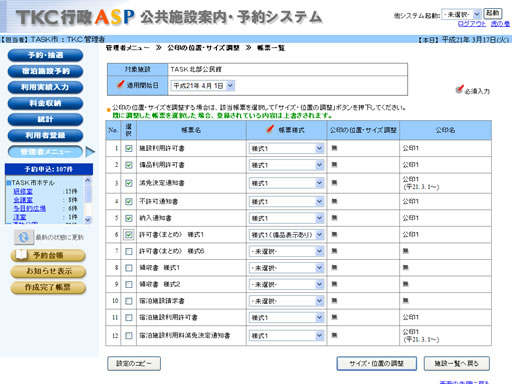
Task: Uncheck the row 4 不許可通知書 checkbox
Action: 129,202
